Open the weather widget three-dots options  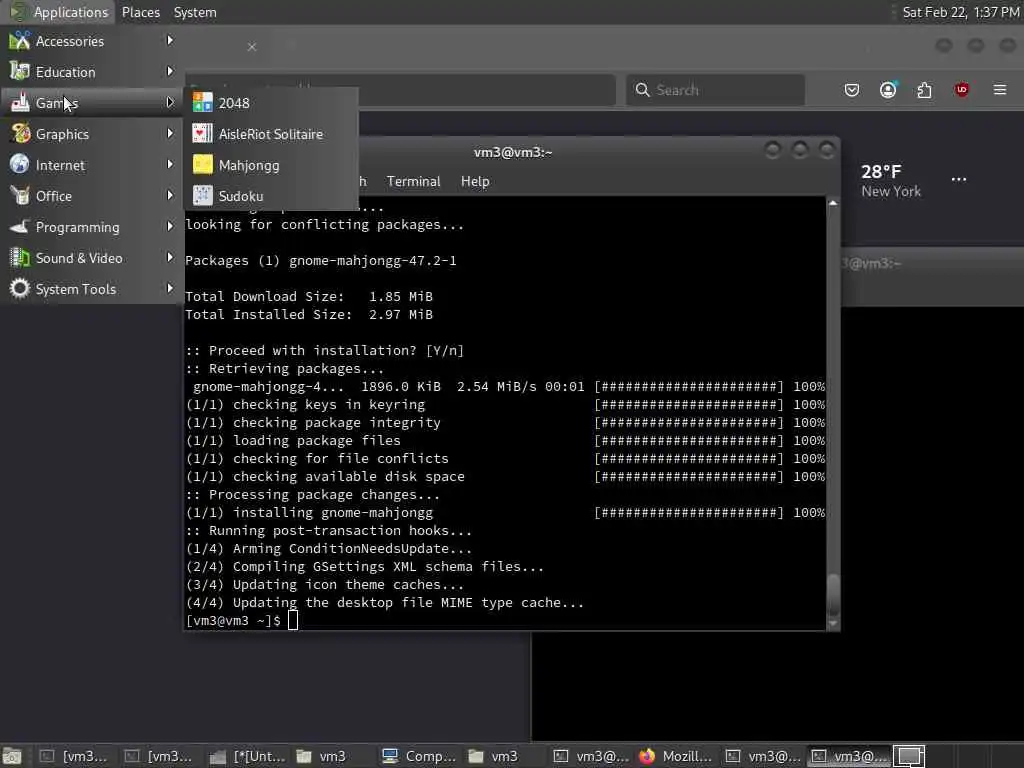pyautogui.click(x=959, y=179)
